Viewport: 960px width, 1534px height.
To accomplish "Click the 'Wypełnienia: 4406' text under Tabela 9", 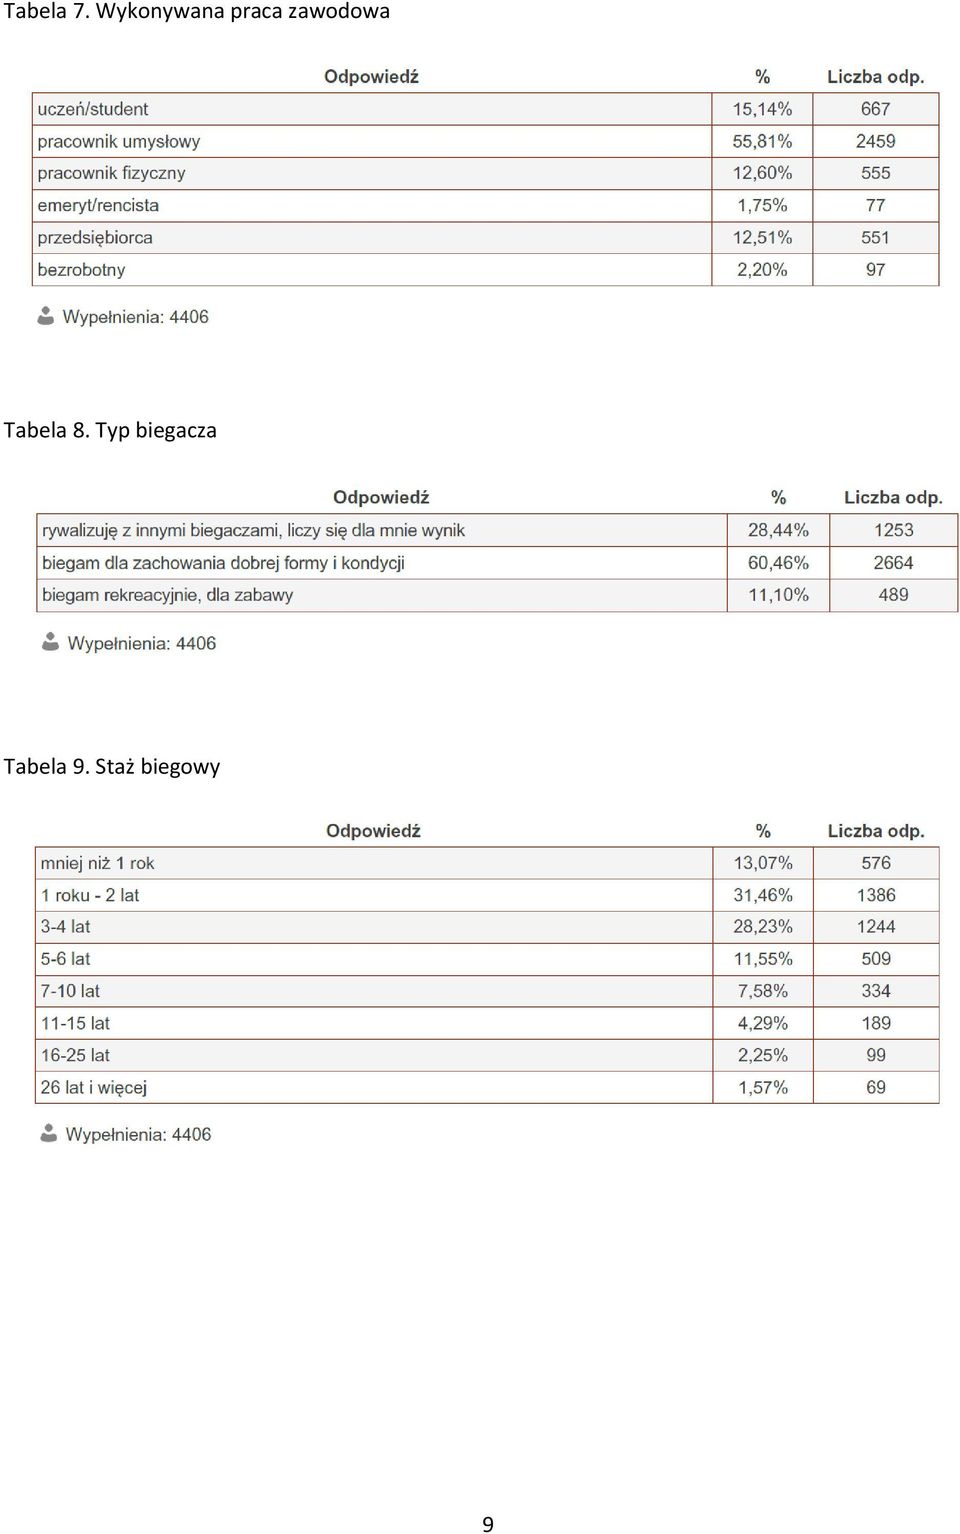I will tap(138, 1134).
